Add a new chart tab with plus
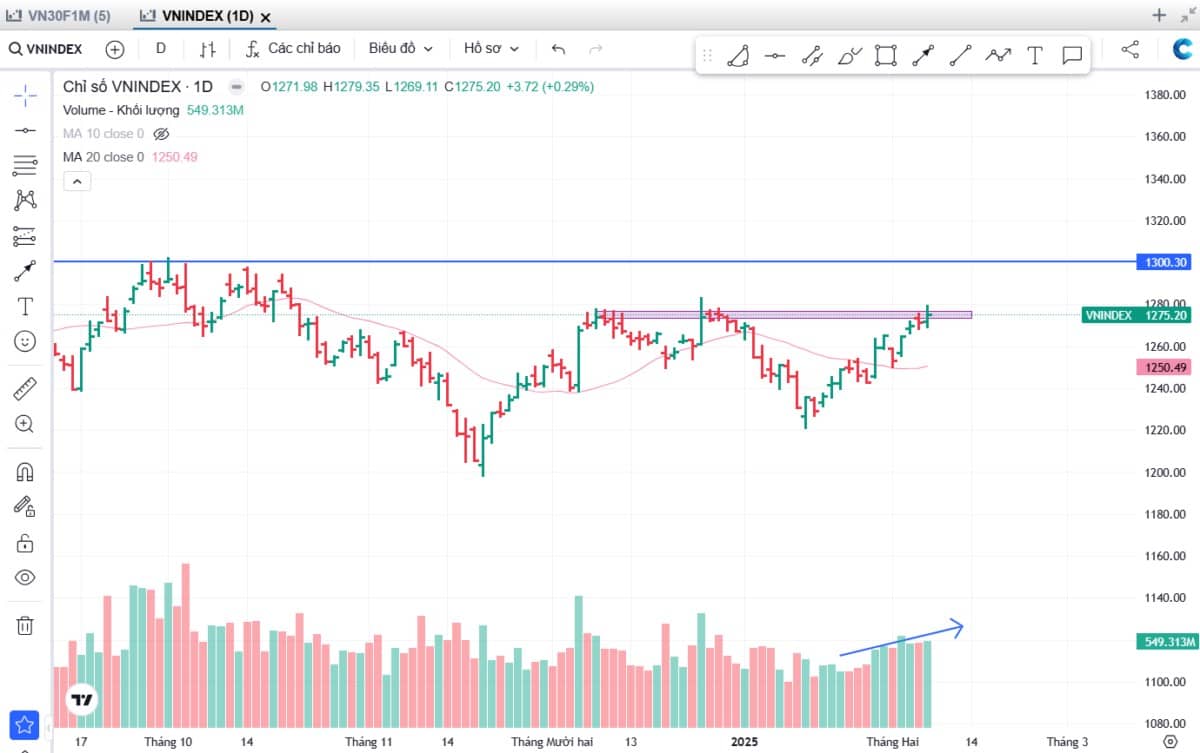The image size is (1200, 753). tap(1159, 15)
